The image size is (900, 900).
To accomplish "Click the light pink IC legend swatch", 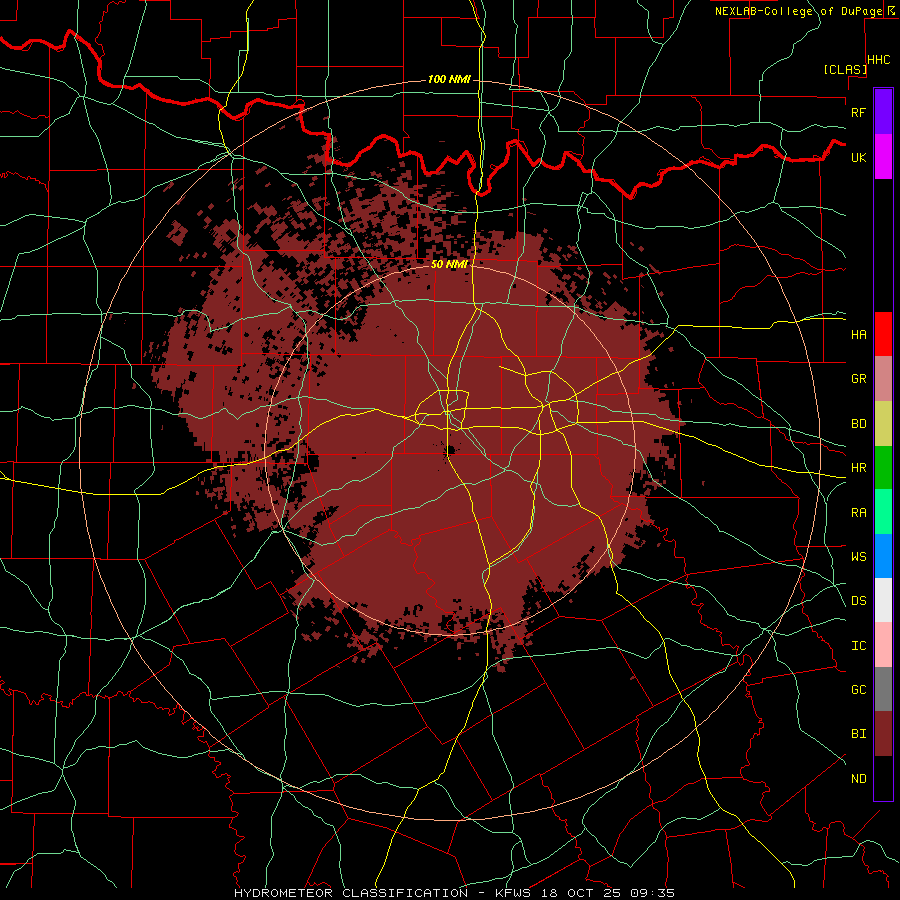I will [883, 645].
